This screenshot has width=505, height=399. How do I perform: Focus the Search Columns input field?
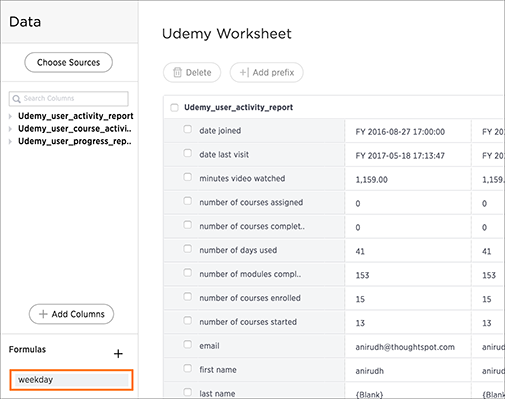(69, 99)
